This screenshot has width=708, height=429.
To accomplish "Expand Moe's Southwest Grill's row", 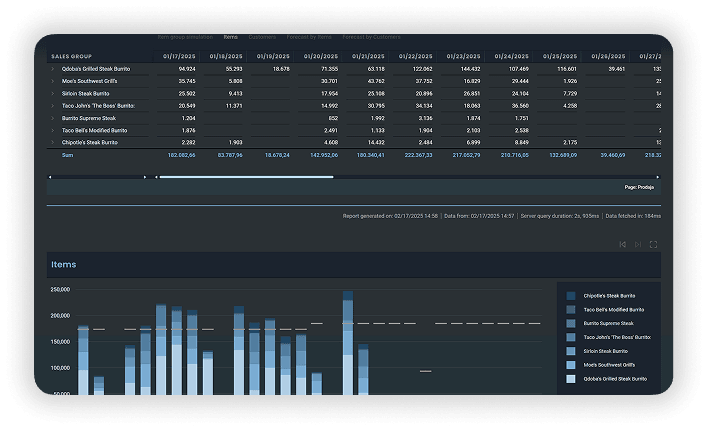I will click(x=53, y=81).
